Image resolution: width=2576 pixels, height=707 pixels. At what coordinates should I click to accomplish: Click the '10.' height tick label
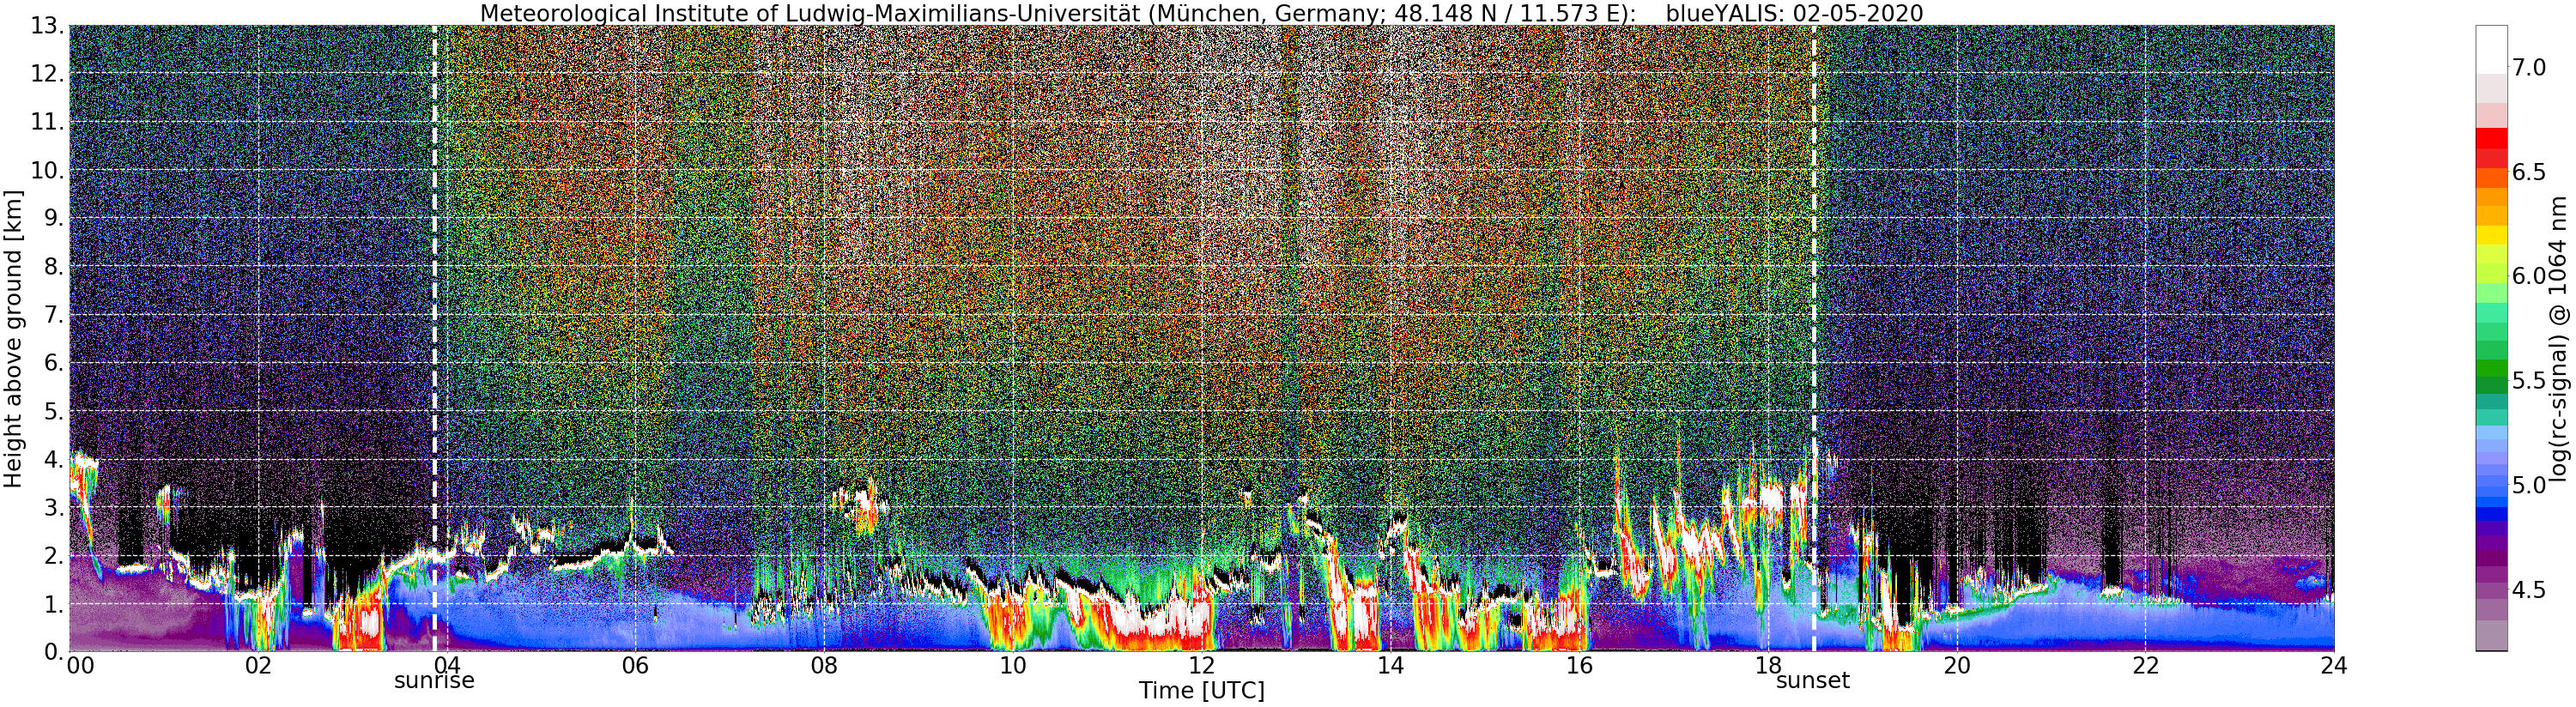tap(46, 171)
